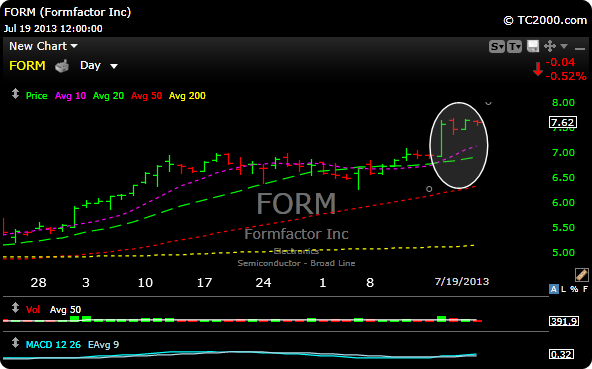Click the 6.00 price scale label

coord(563,202)
